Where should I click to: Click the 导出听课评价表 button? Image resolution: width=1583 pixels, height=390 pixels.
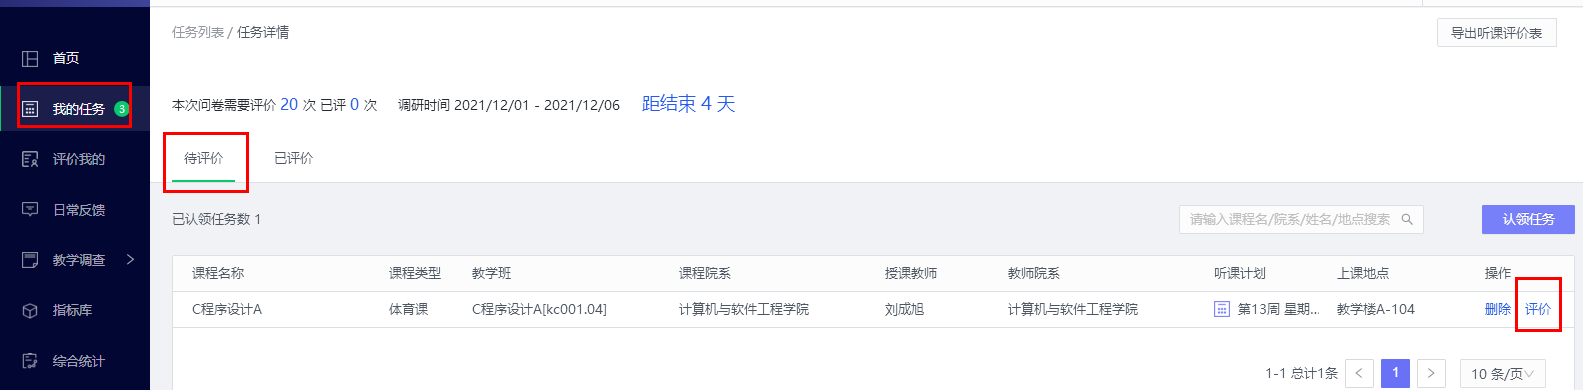[x=1496, y=33]
